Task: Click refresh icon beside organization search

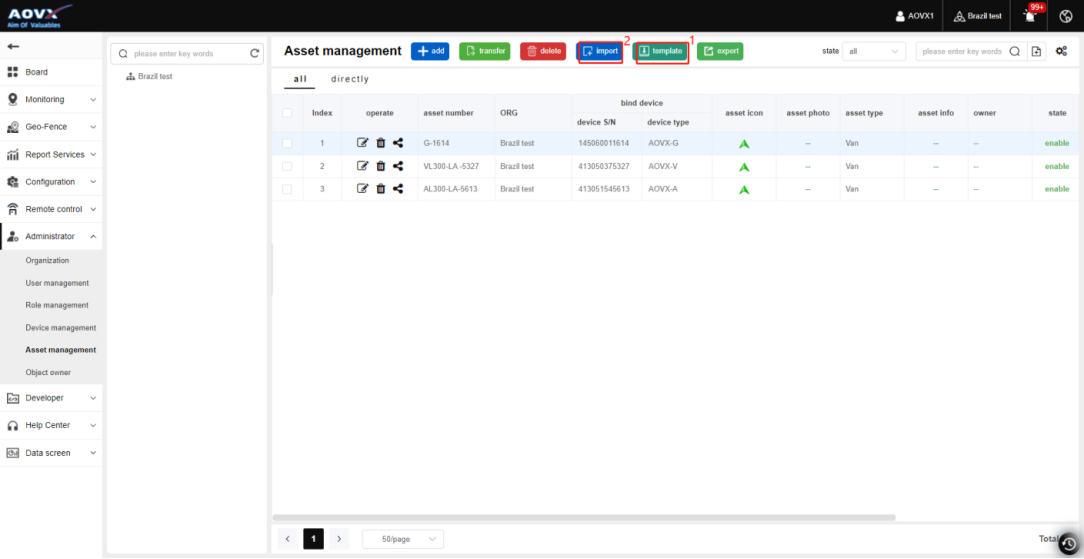Action: (255, 53)
